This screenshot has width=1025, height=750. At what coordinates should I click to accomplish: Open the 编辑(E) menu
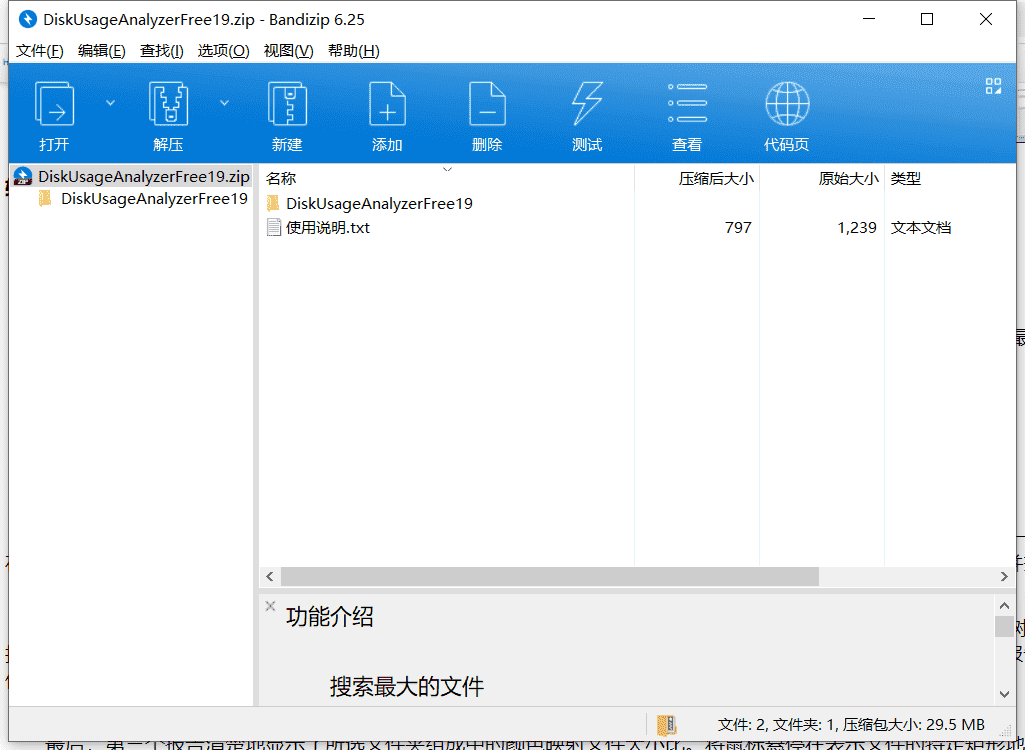coord(101,51)
